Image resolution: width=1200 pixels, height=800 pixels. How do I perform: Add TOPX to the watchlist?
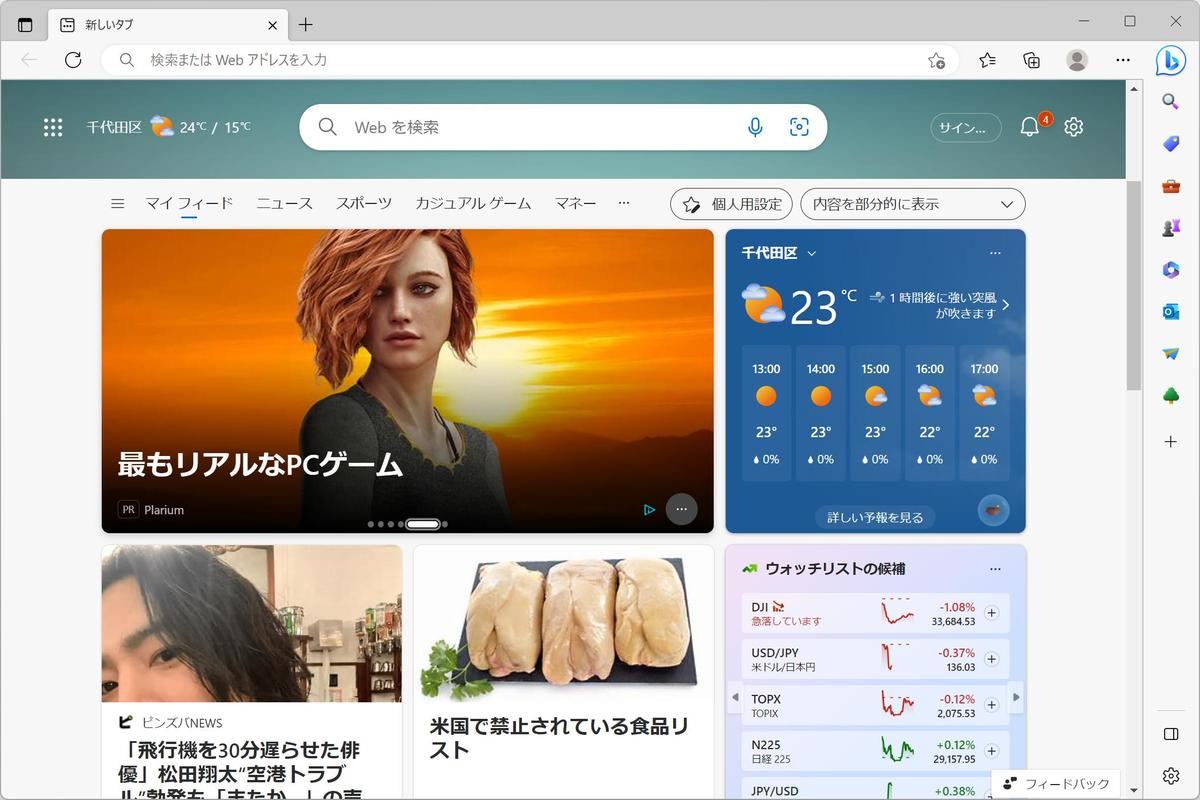(992, 705)
